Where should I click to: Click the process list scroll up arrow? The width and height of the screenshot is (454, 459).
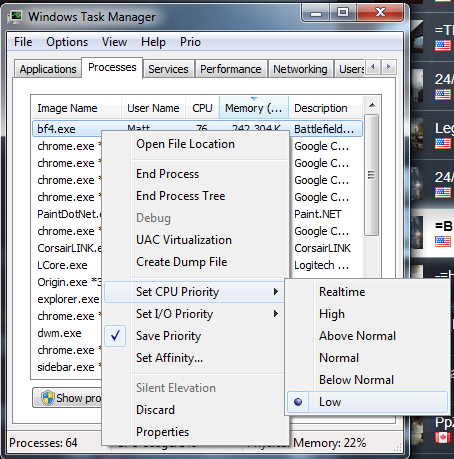point(372,106)
